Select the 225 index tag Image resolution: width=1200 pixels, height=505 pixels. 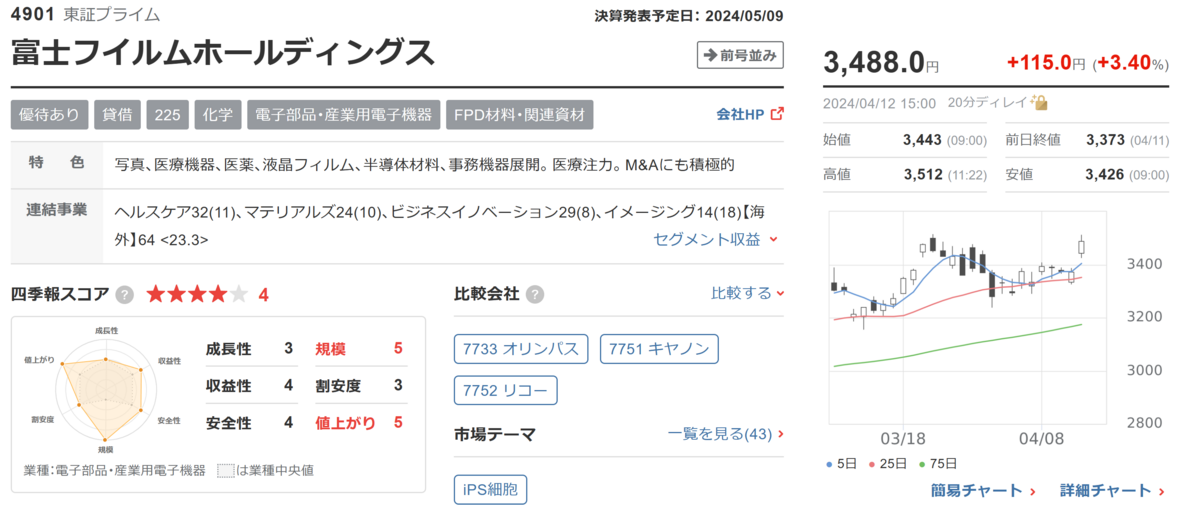coord(167,114)
